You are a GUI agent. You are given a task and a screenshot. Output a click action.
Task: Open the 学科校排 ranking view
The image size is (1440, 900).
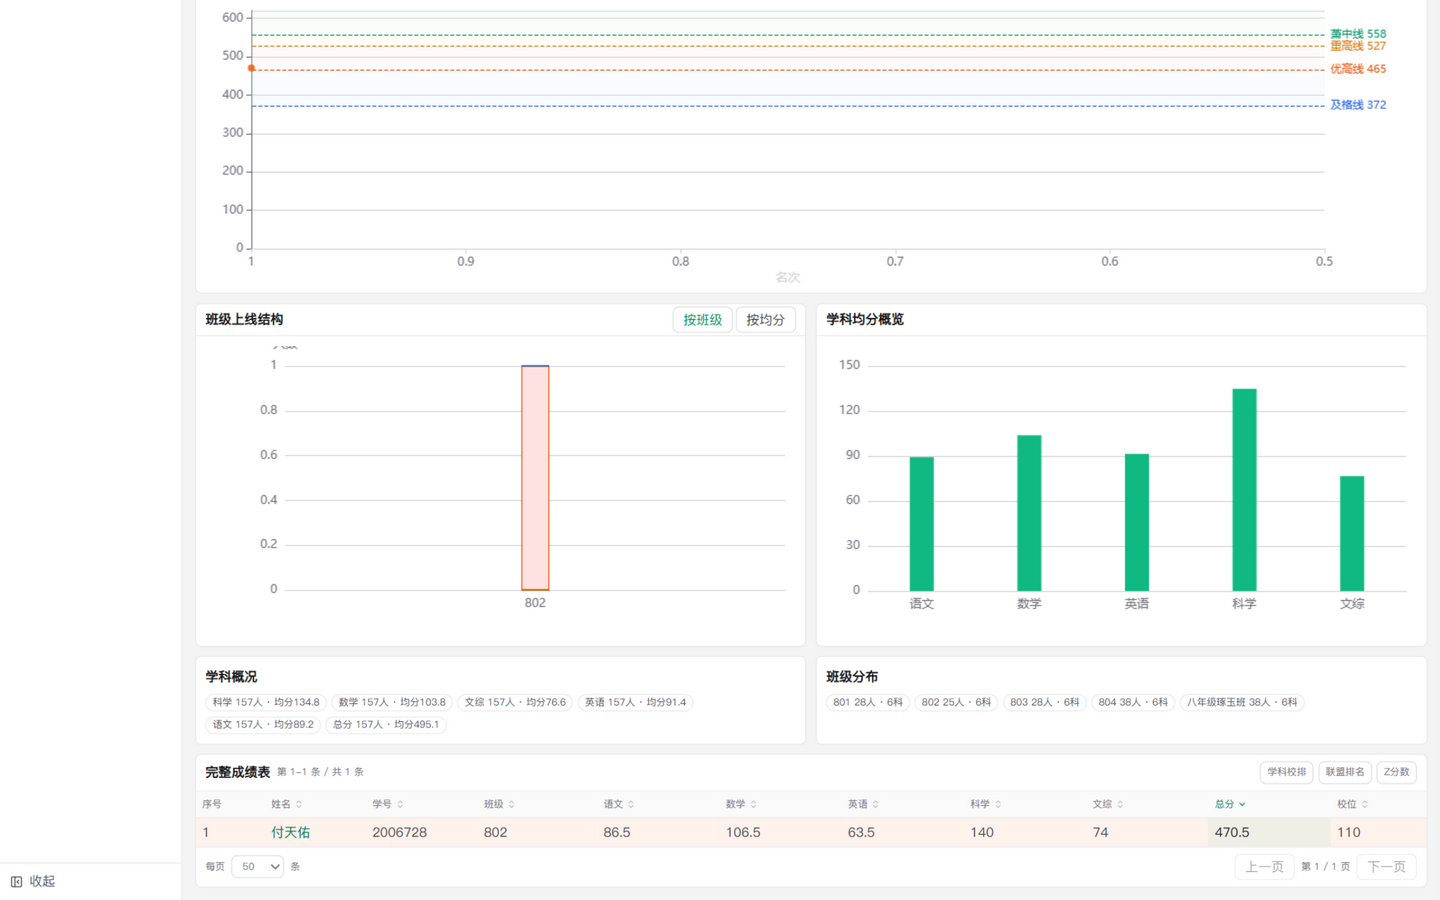click(x=1286, y=772)
